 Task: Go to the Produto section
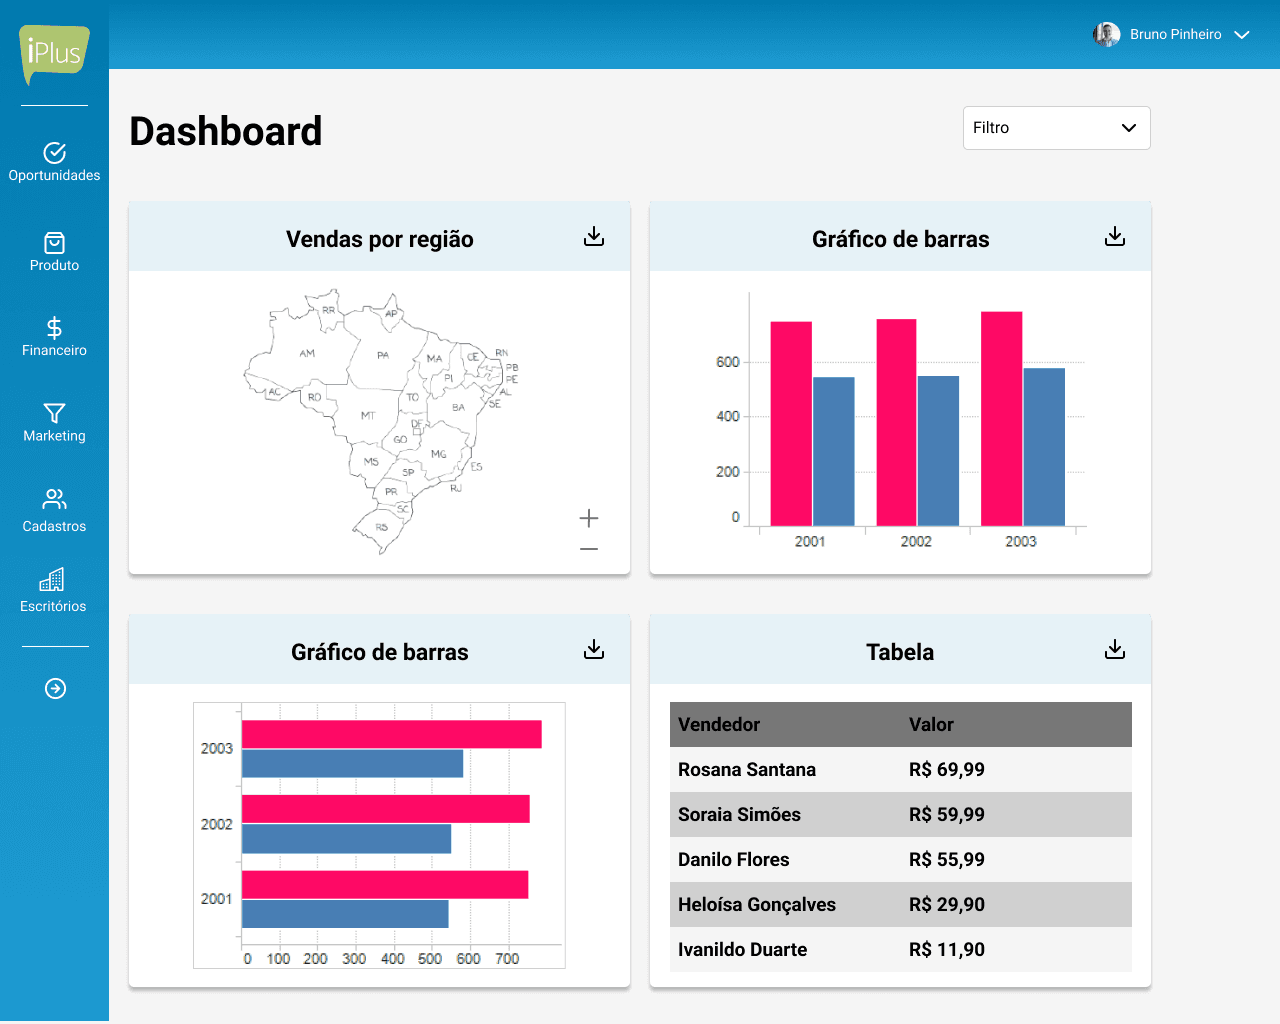point(54,252)
